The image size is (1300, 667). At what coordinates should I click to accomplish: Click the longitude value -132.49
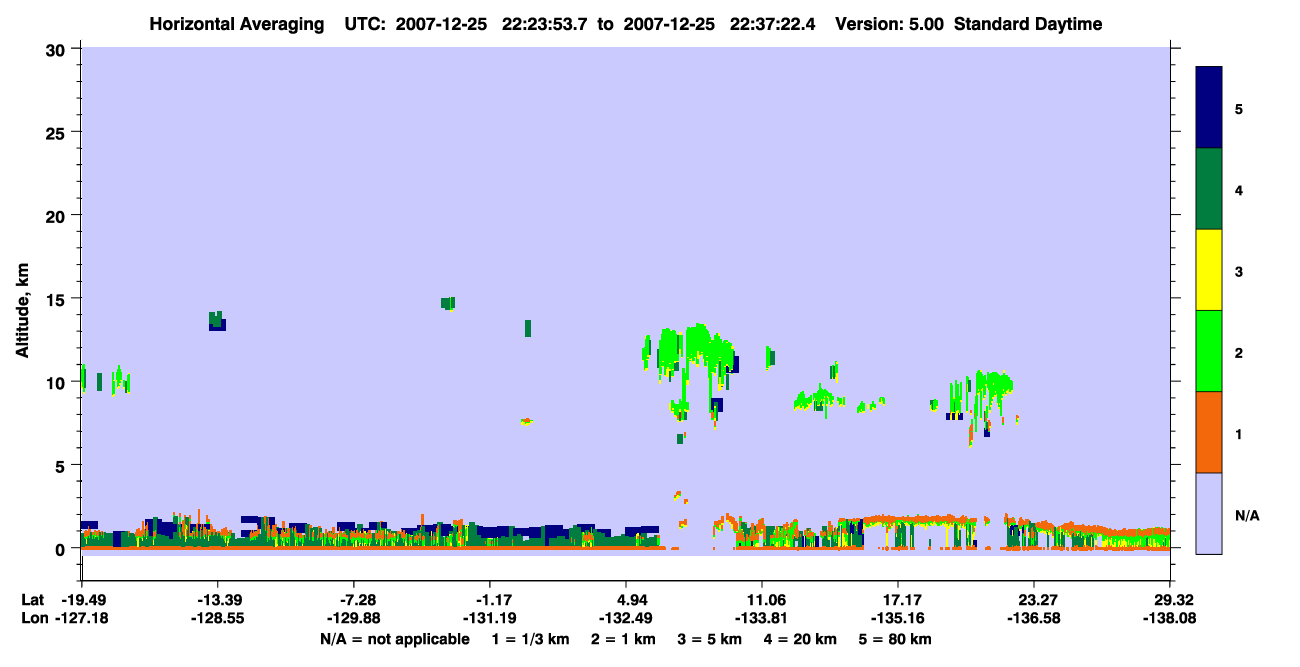point(626,618)
